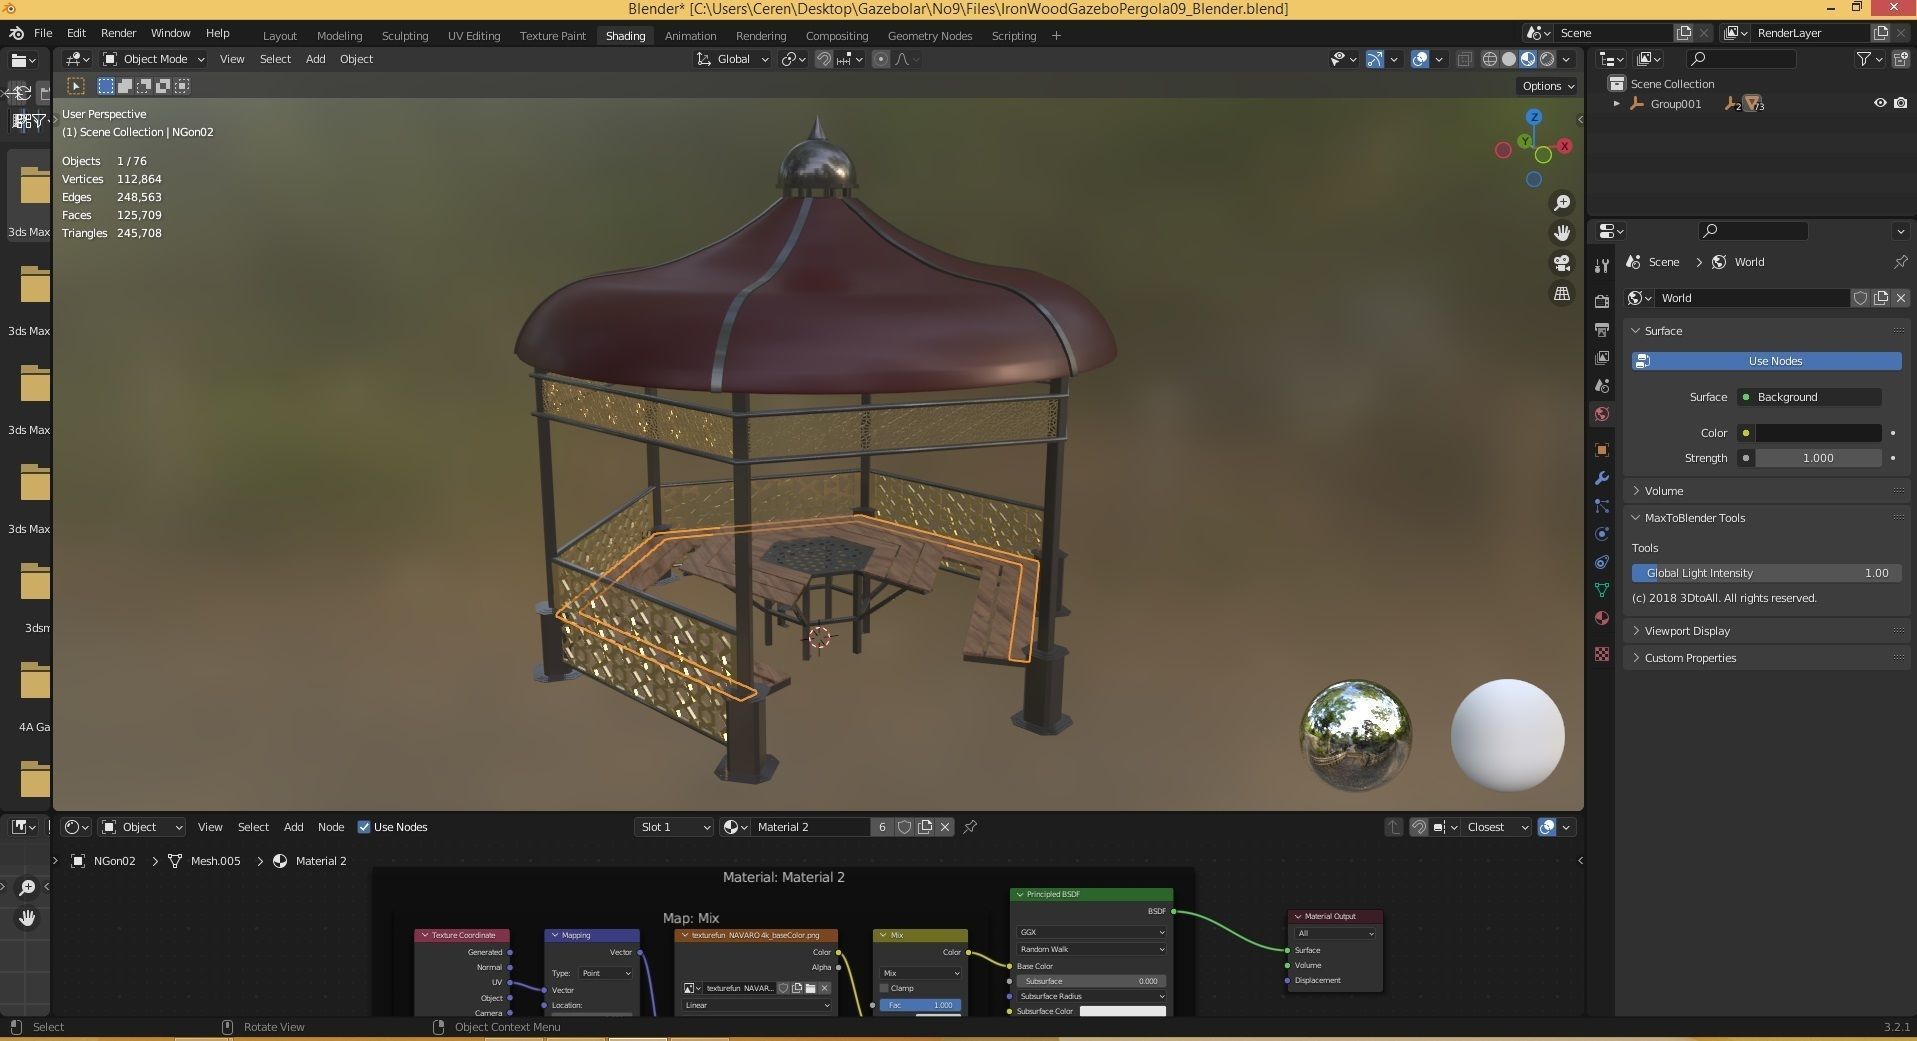Click the Surface Background shader button

click(1809, 397)
